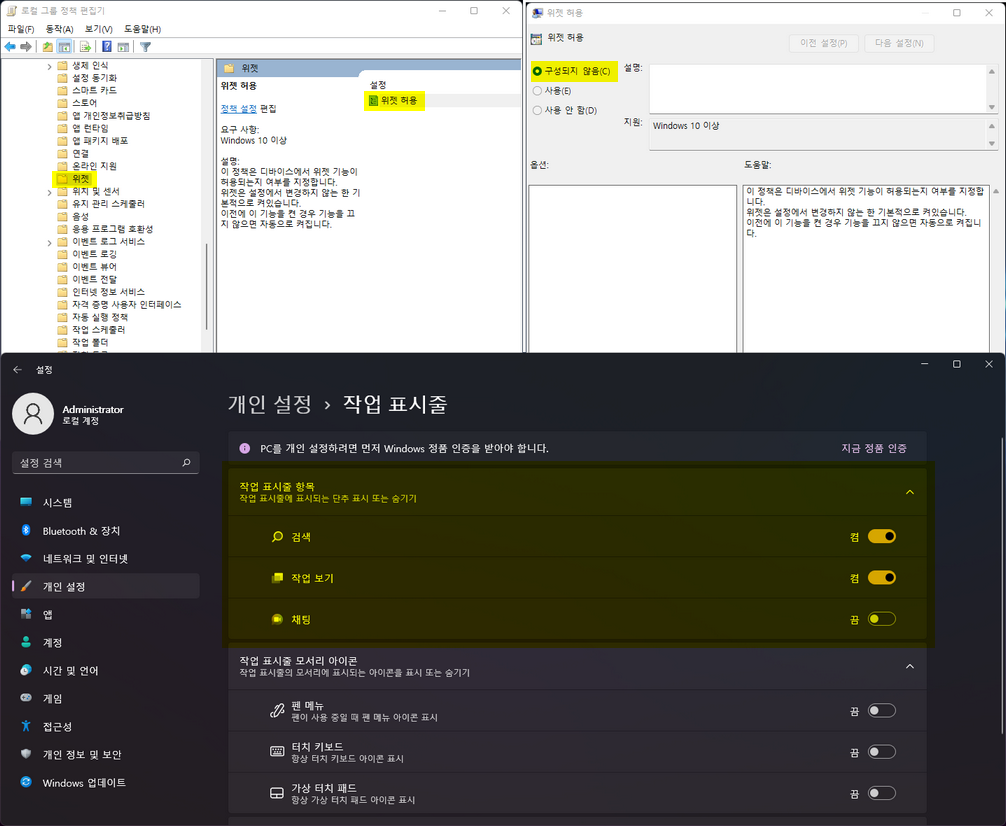Click 이전 설정(P) button

[x=824, y=43]
